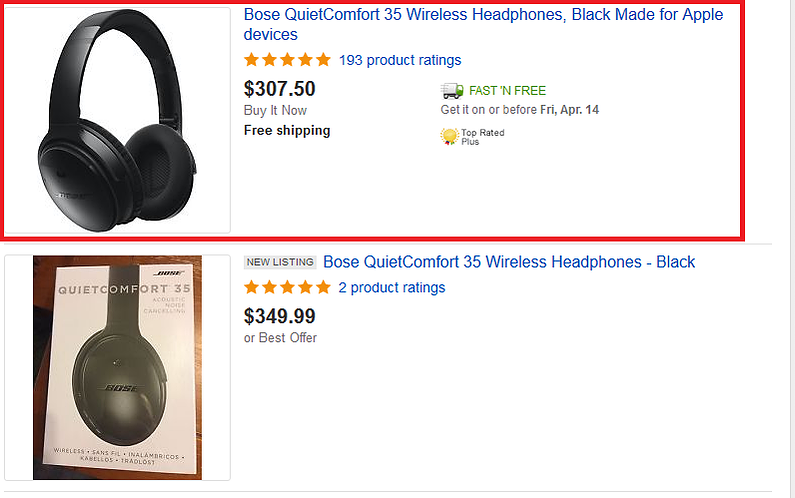Open the Bose QuietComfort 35 Headphones - Black listing
The width and height of the screenshot is (795, 498).
509,262
